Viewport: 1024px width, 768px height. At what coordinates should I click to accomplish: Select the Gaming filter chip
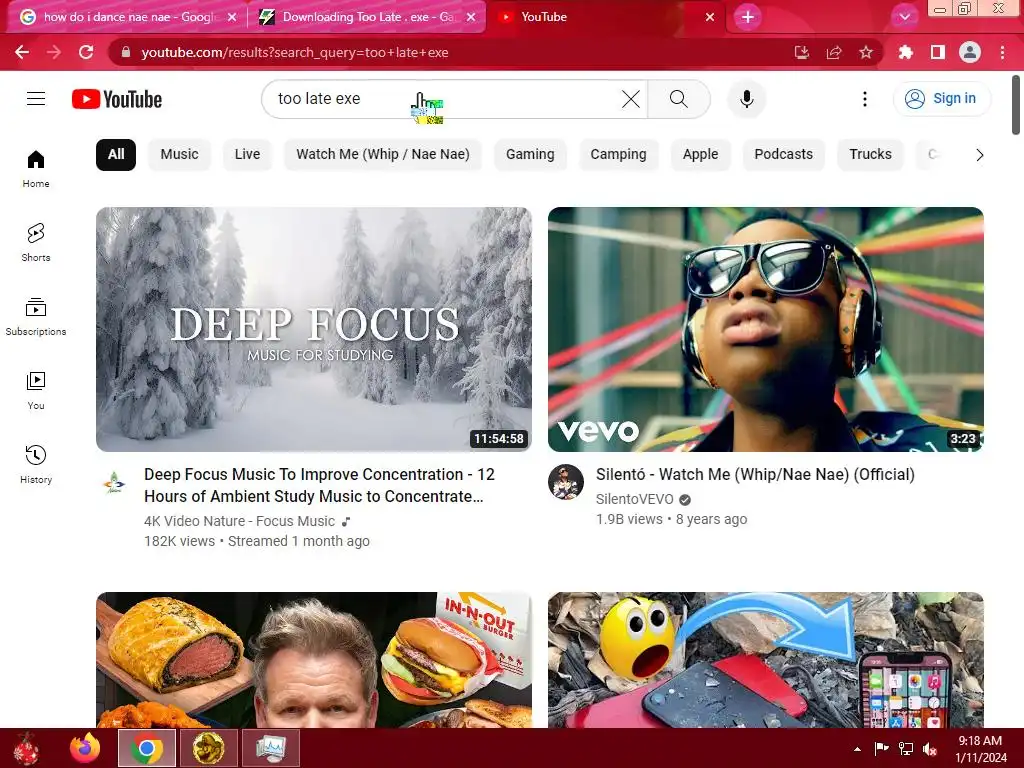530,155
